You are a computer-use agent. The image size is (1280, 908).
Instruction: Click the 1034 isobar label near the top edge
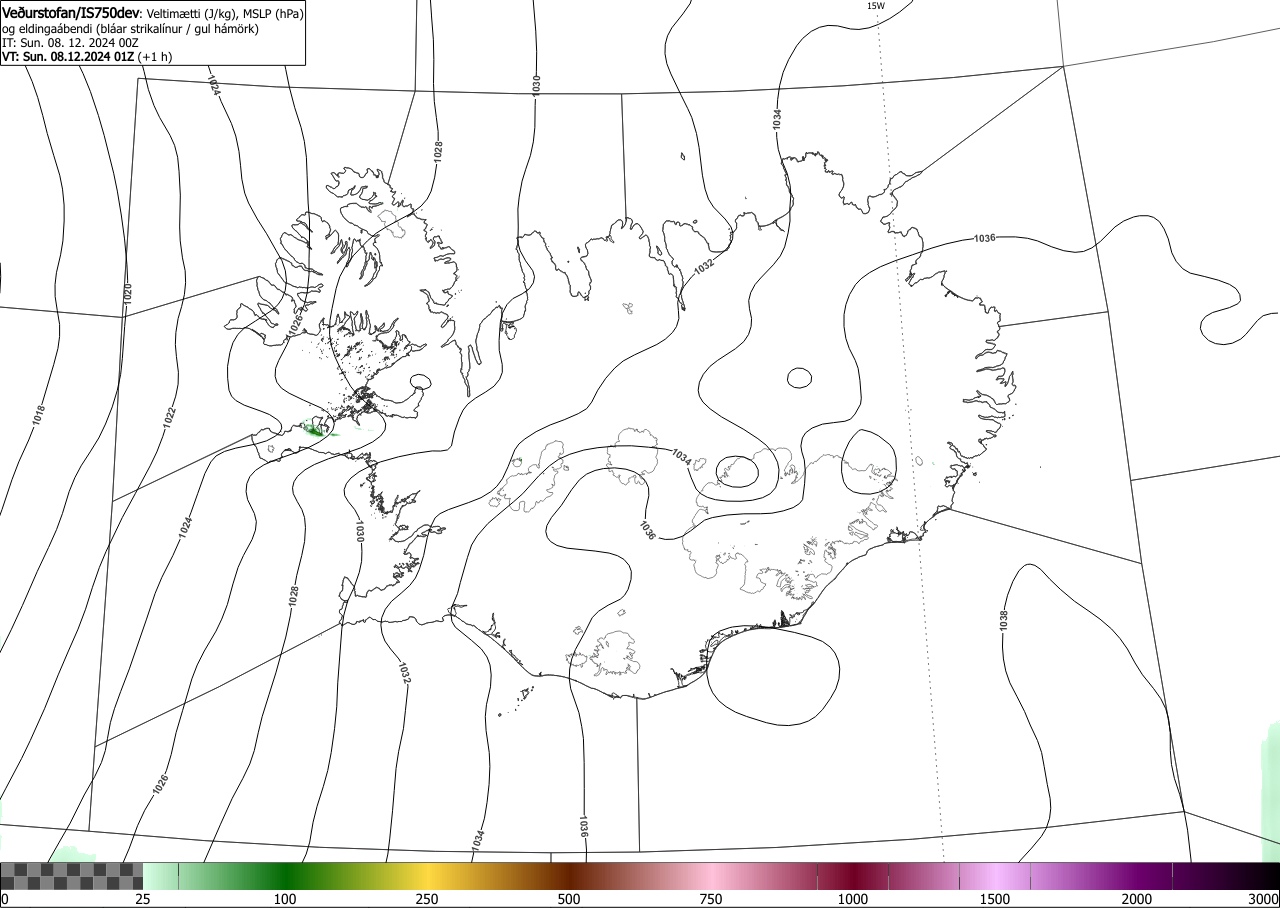[x=777, y=119]
